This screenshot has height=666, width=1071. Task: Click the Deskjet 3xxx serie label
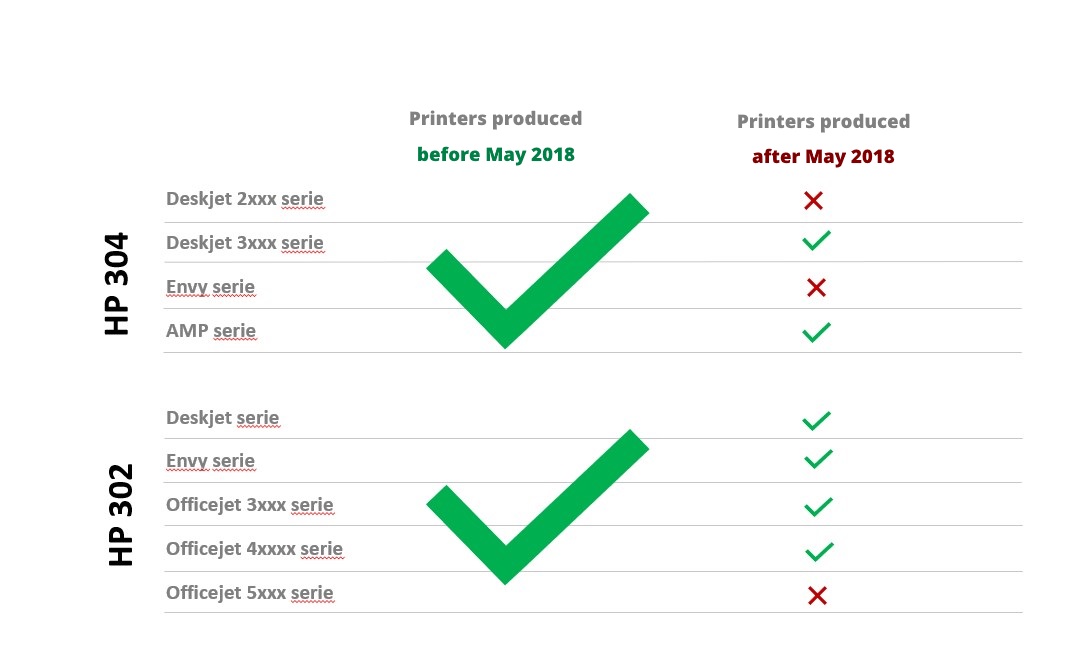click(x=245, y=242)
